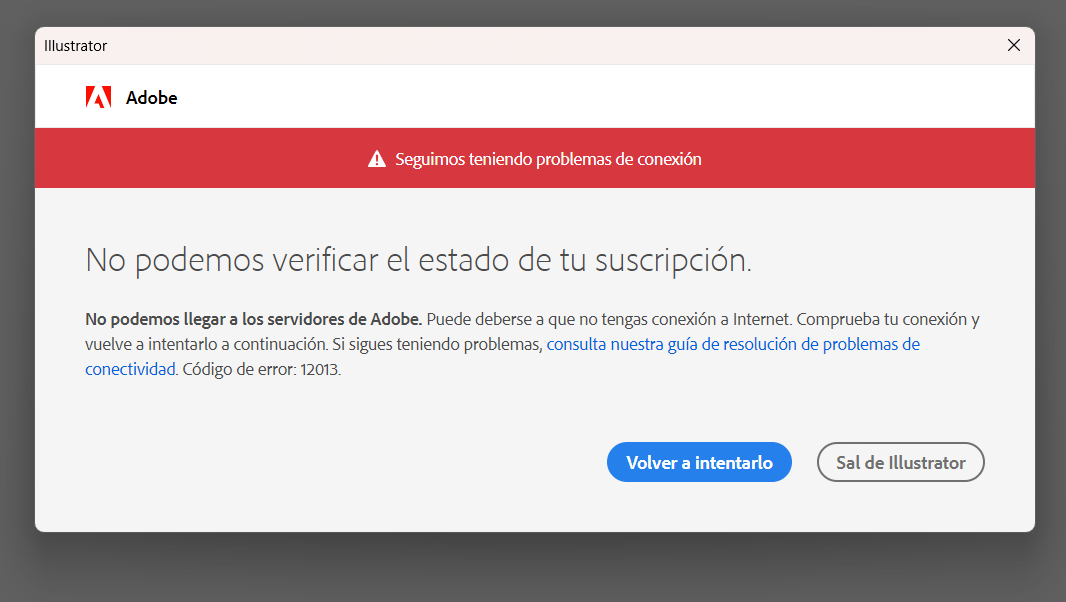Viewport: 1066px width, 602px height.
Task: Close the Illustrator dialog window
Action: click(x=1013, y=46)
